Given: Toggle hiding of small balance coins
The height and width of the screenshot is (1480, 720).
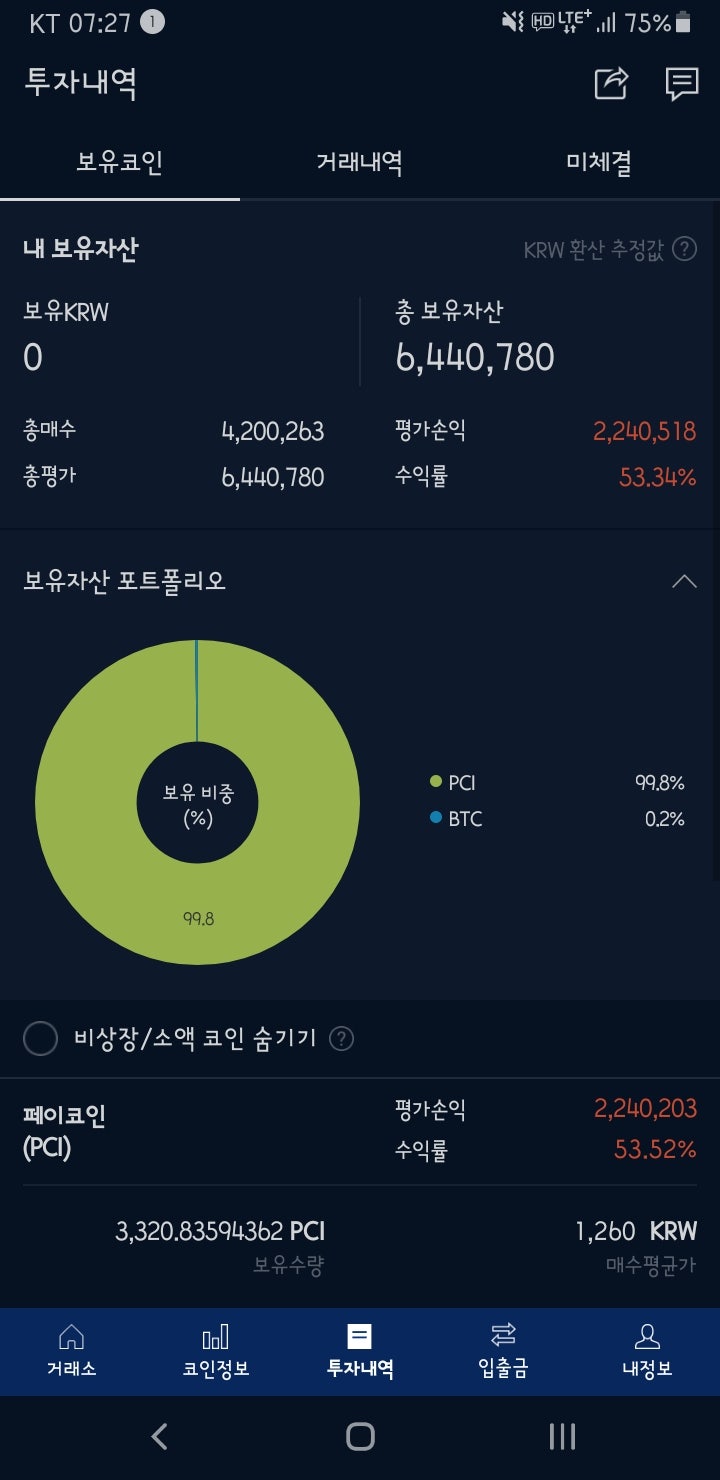Looking at the screenshot, I should (41, 1039).
